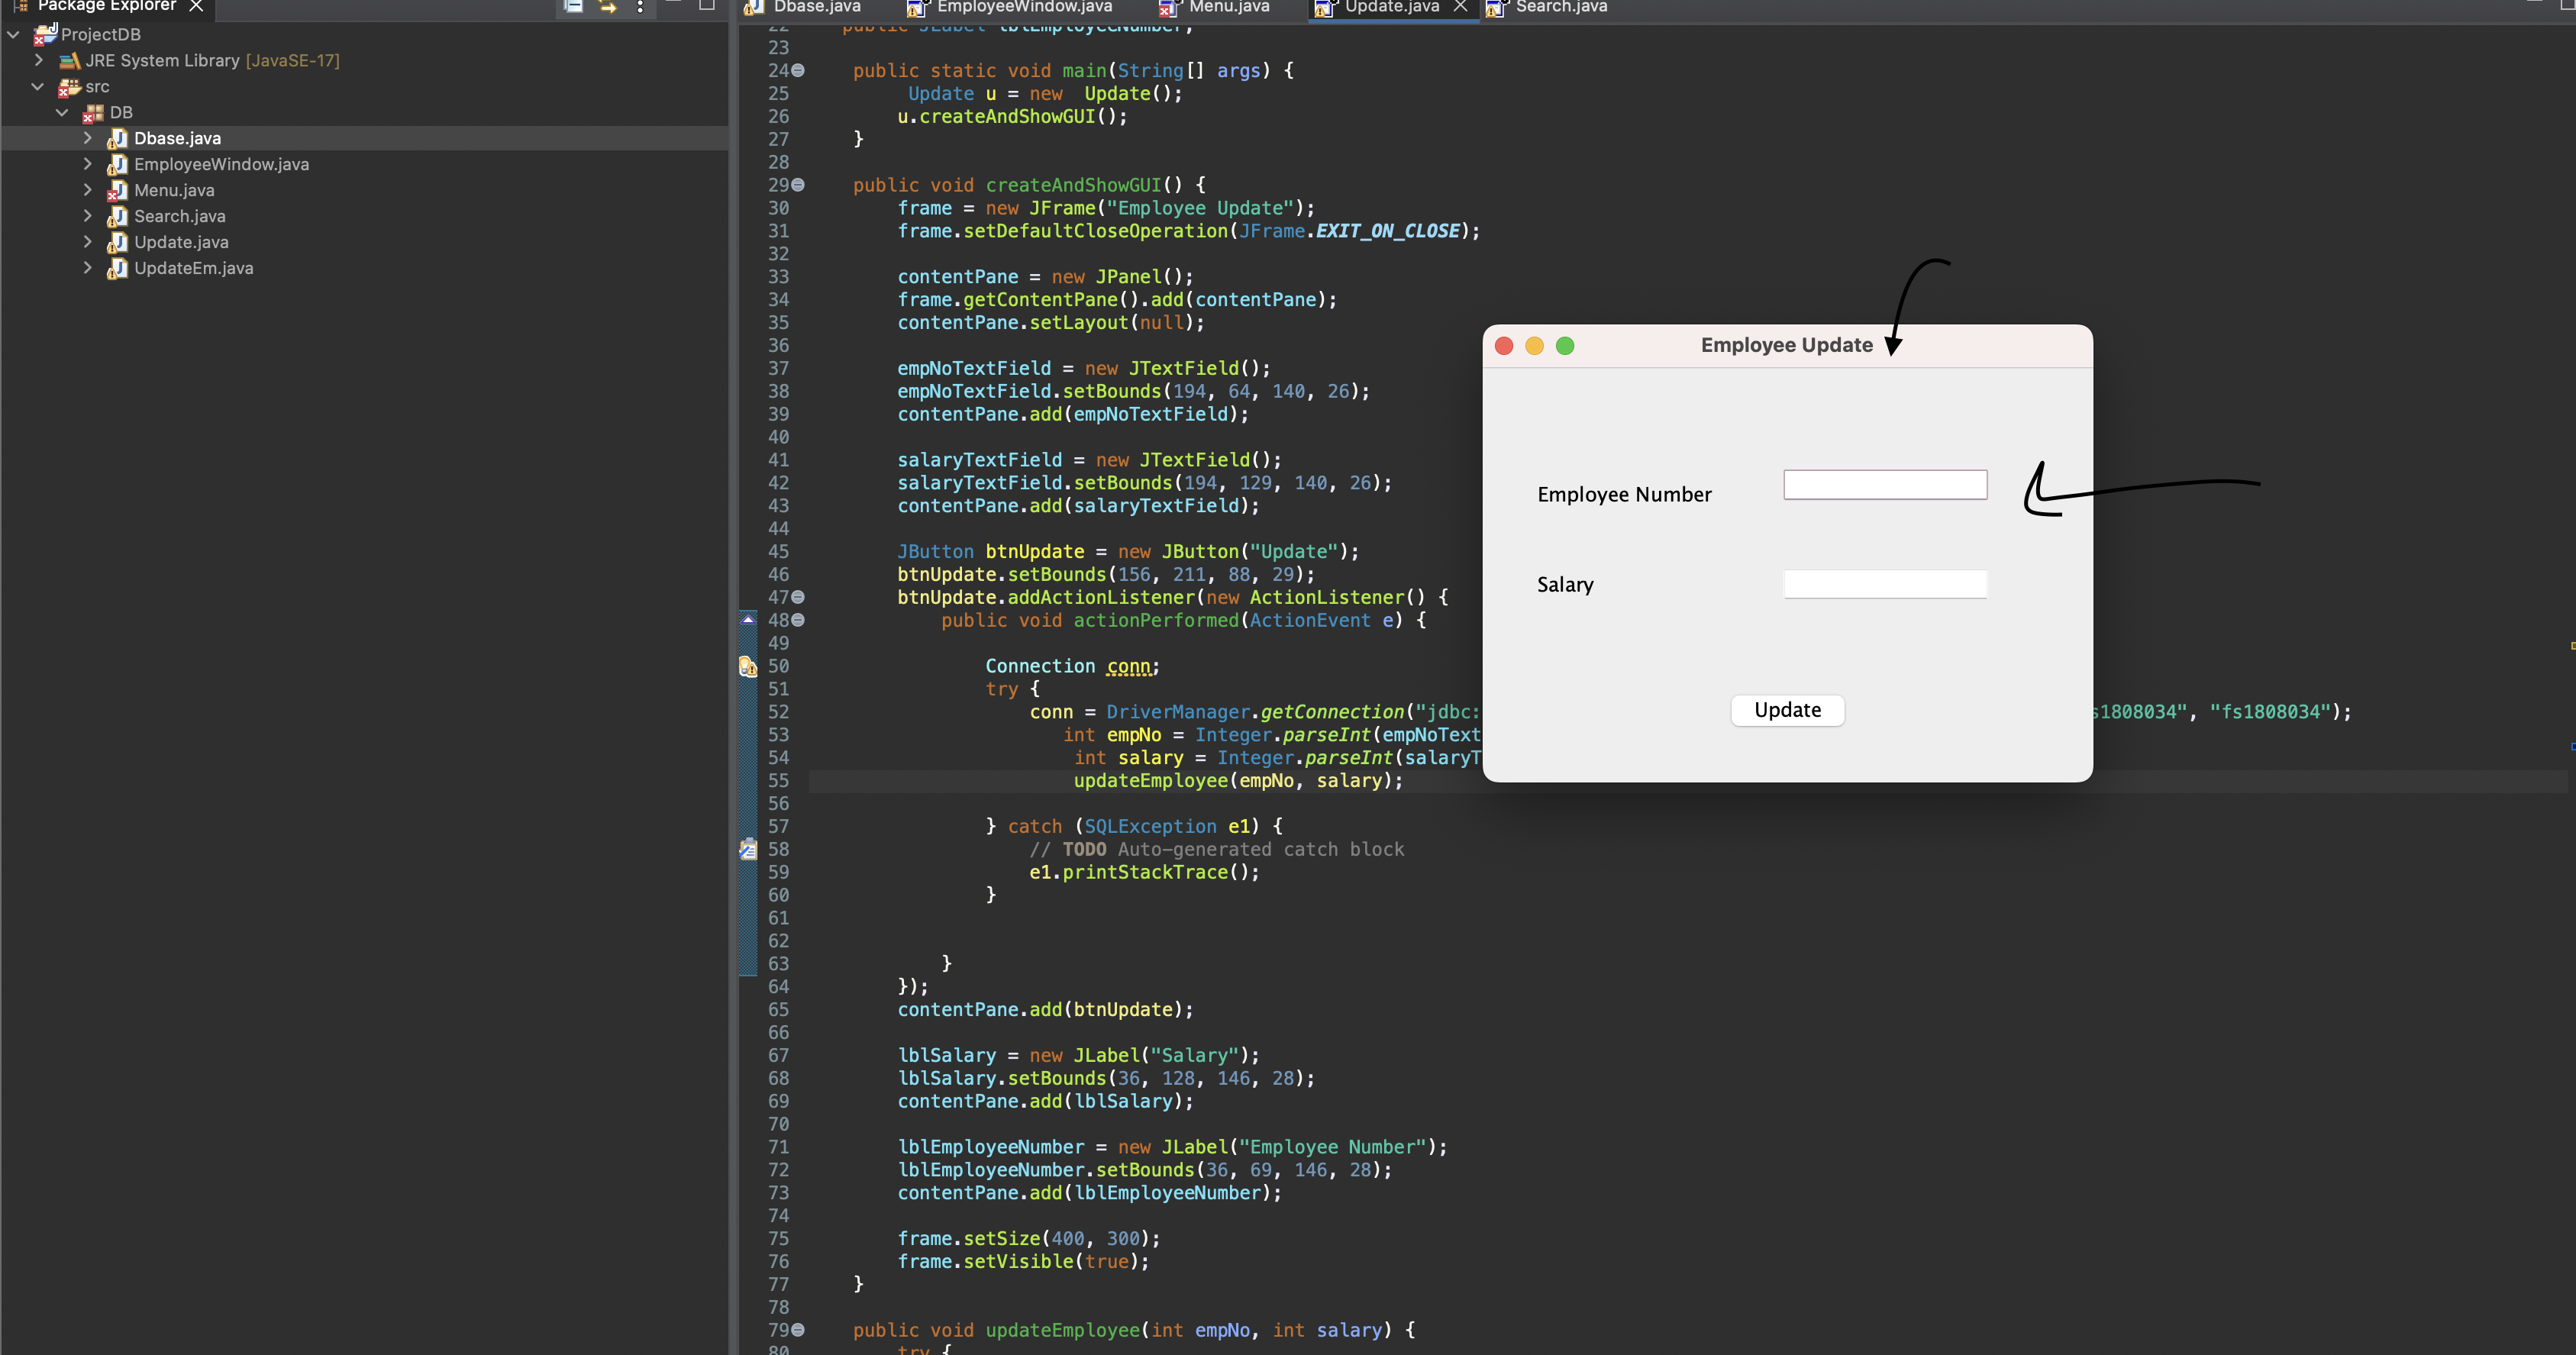Click the task marker on line 58 gutter
This screenshot has height=1355, width=2576.
tap(748, 849)
